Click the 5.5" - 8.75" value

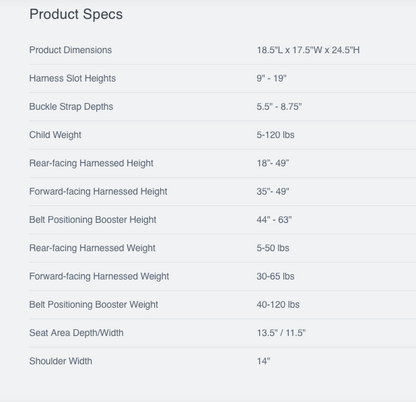pyautogui.click(x=279, y=107)
